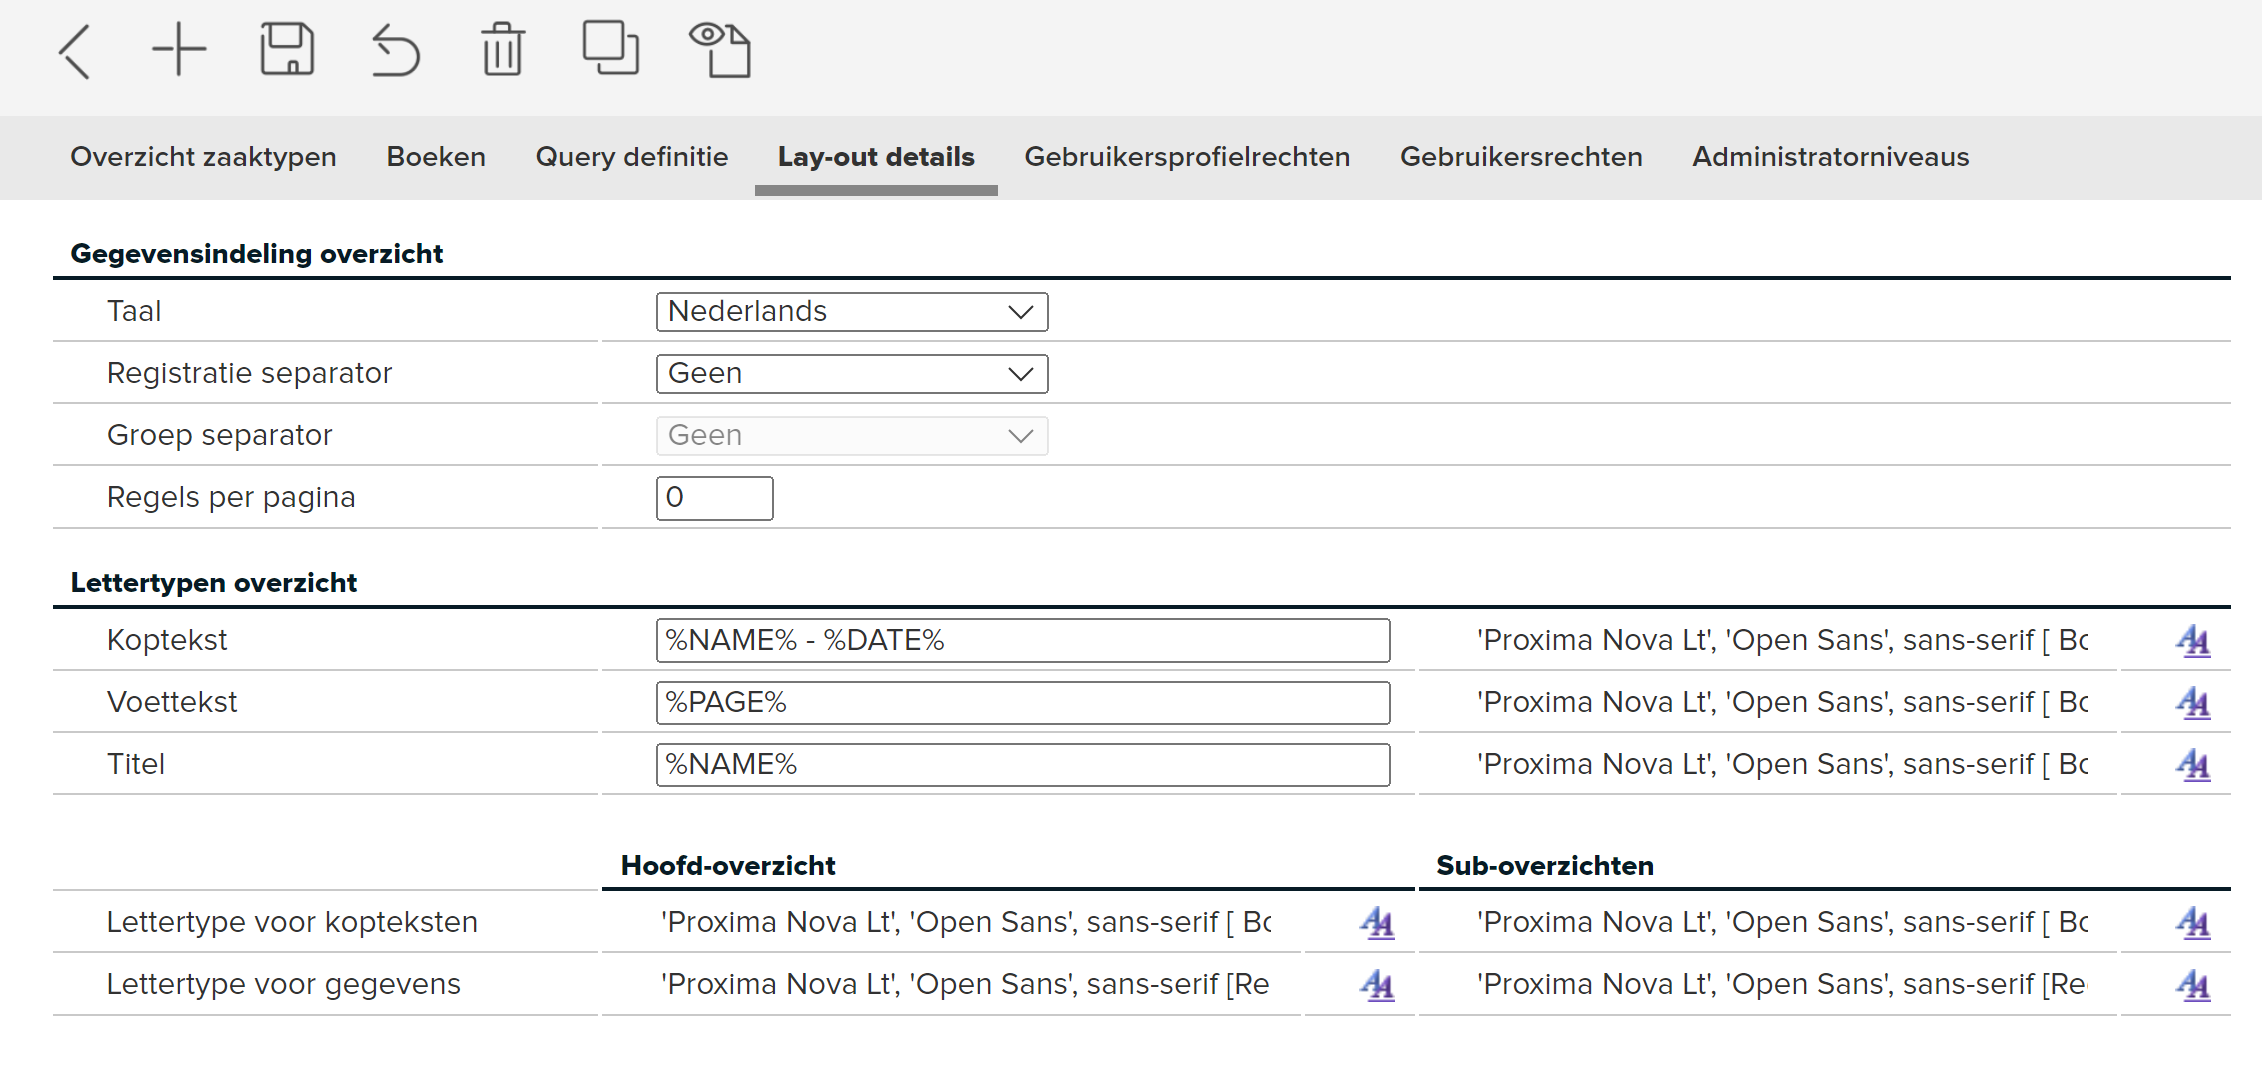Viewport: 2262px width, 1066px height.
Task: Click the Groep separator label
Action: point(219,436)
